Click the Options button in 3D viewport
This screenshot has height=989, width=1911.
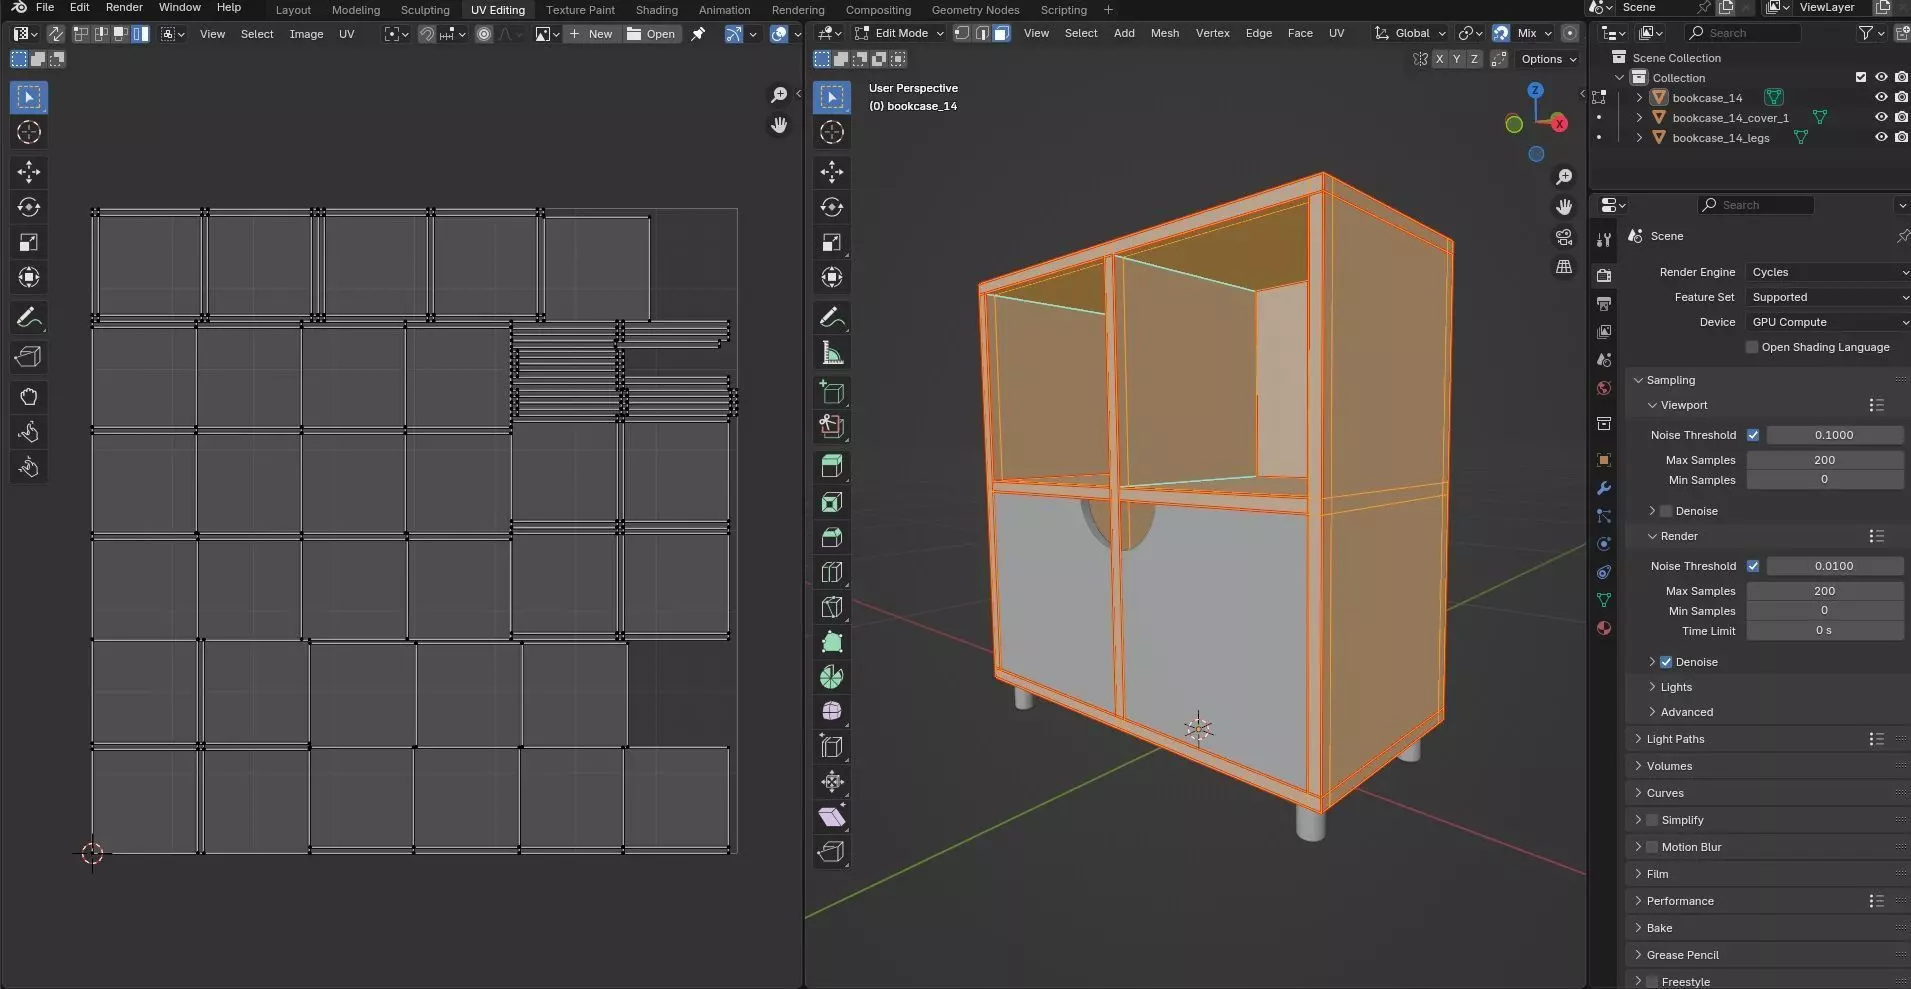[1548, 59]
